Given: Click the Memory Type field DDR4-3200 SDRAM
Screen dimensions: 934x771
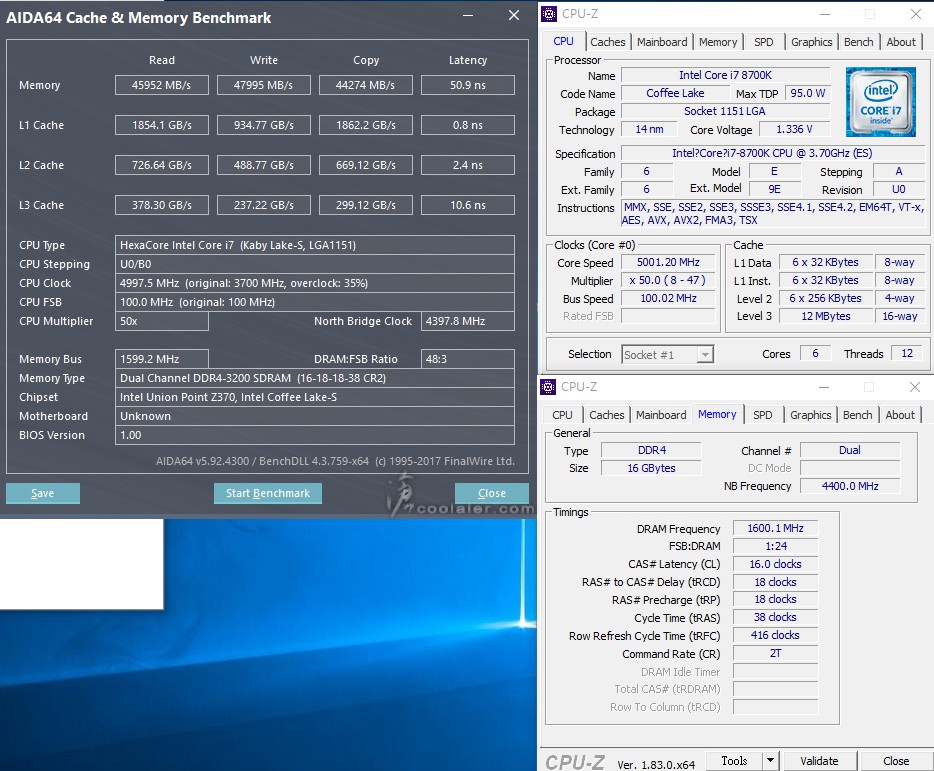Looking at the screenshot, I should coord(315,378).
